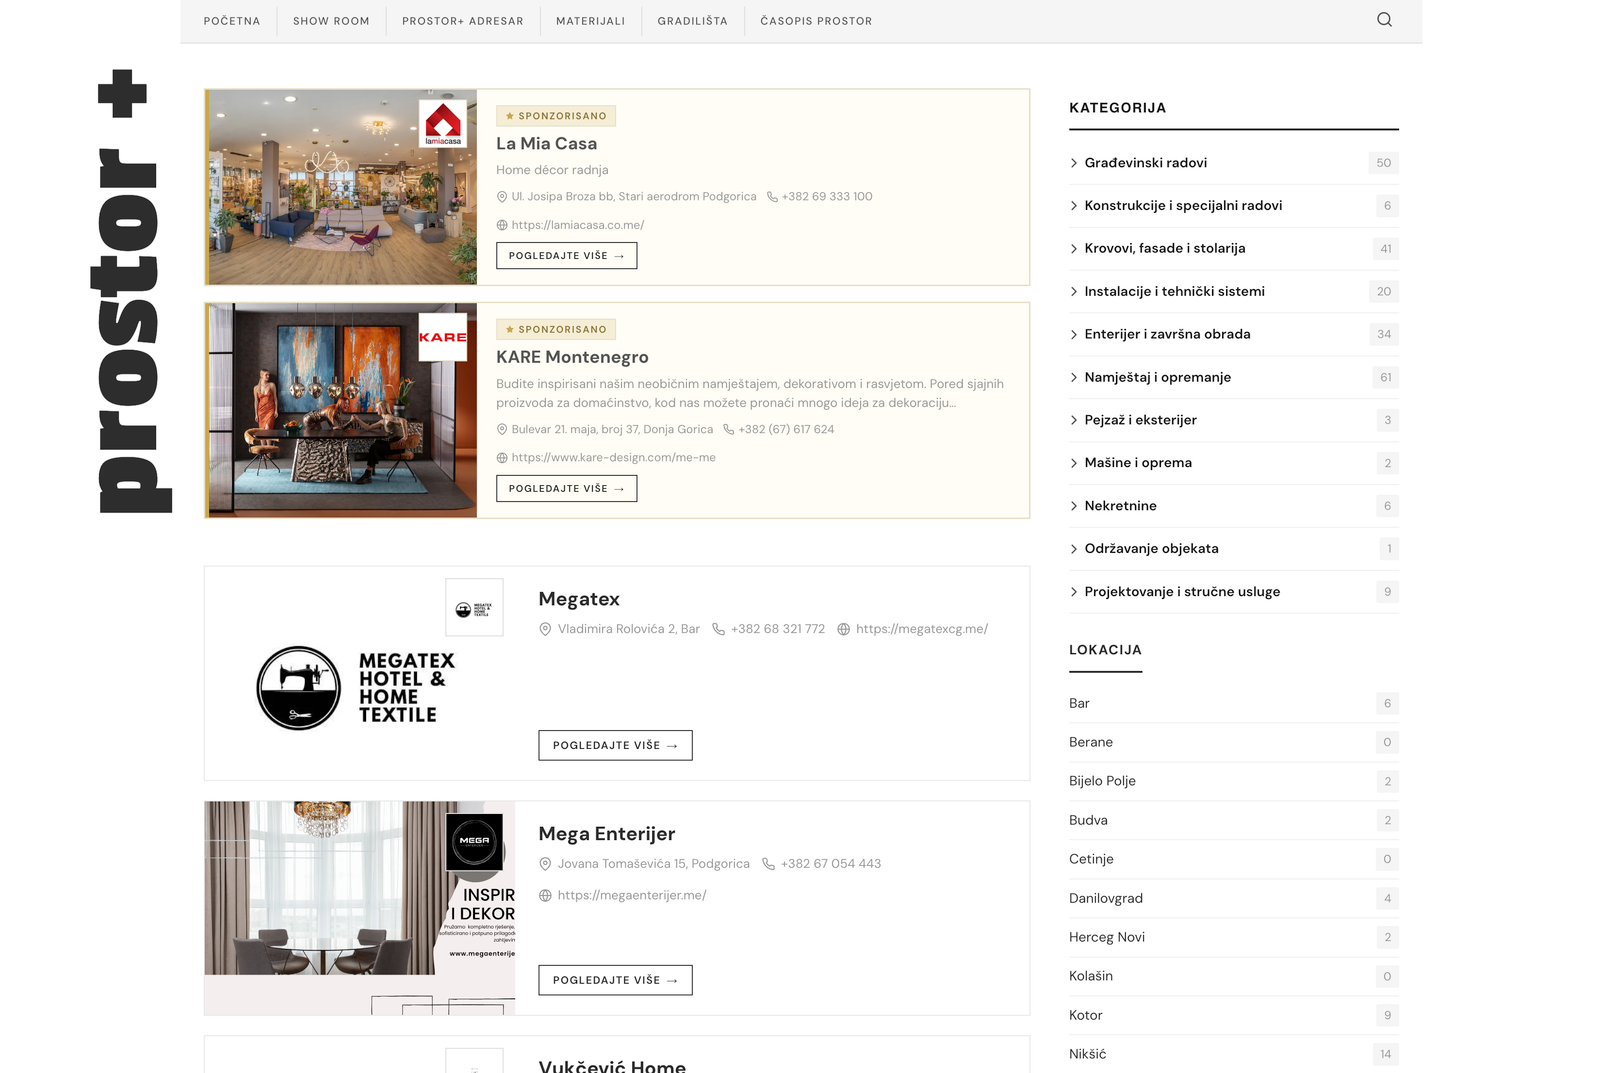Viewport: 1600px width, 1073px height.
Task: Open KARE Montenegro listing title
Action: coord(572,357)
